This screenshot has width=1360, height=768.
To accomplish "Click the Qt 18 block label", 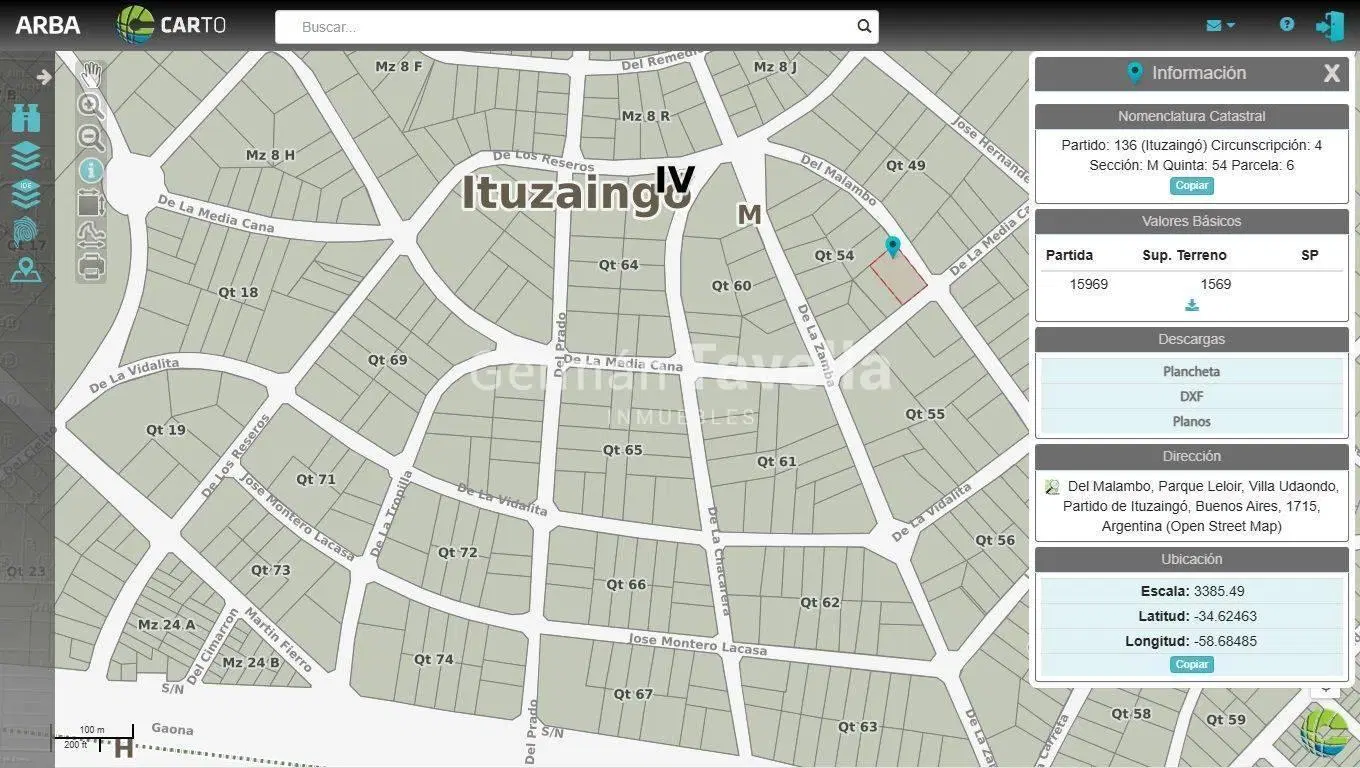I will (238, 292).
